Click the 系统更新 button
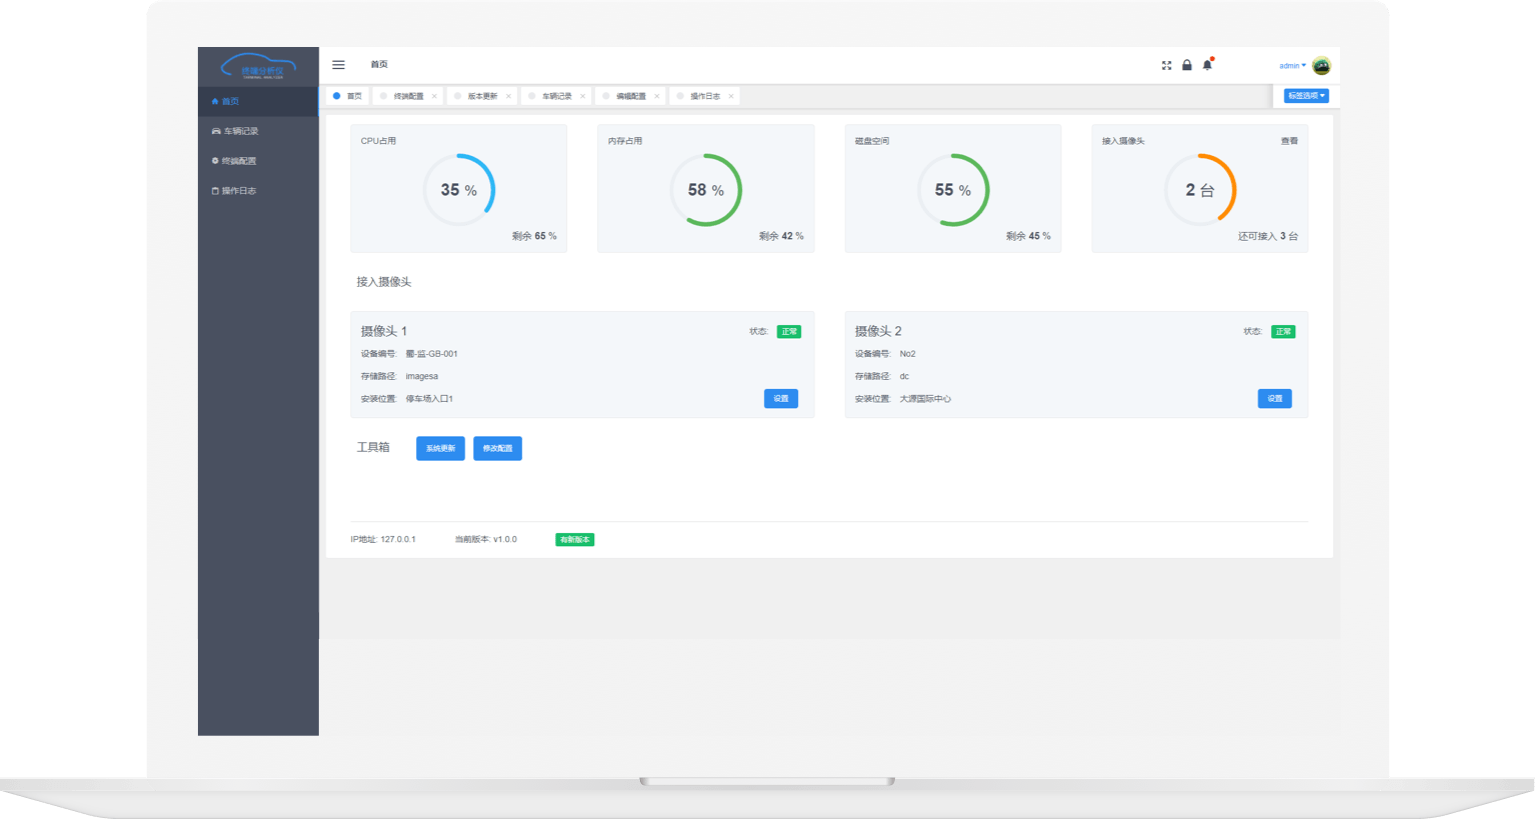 pyautogui.click(x=440, y=448)
